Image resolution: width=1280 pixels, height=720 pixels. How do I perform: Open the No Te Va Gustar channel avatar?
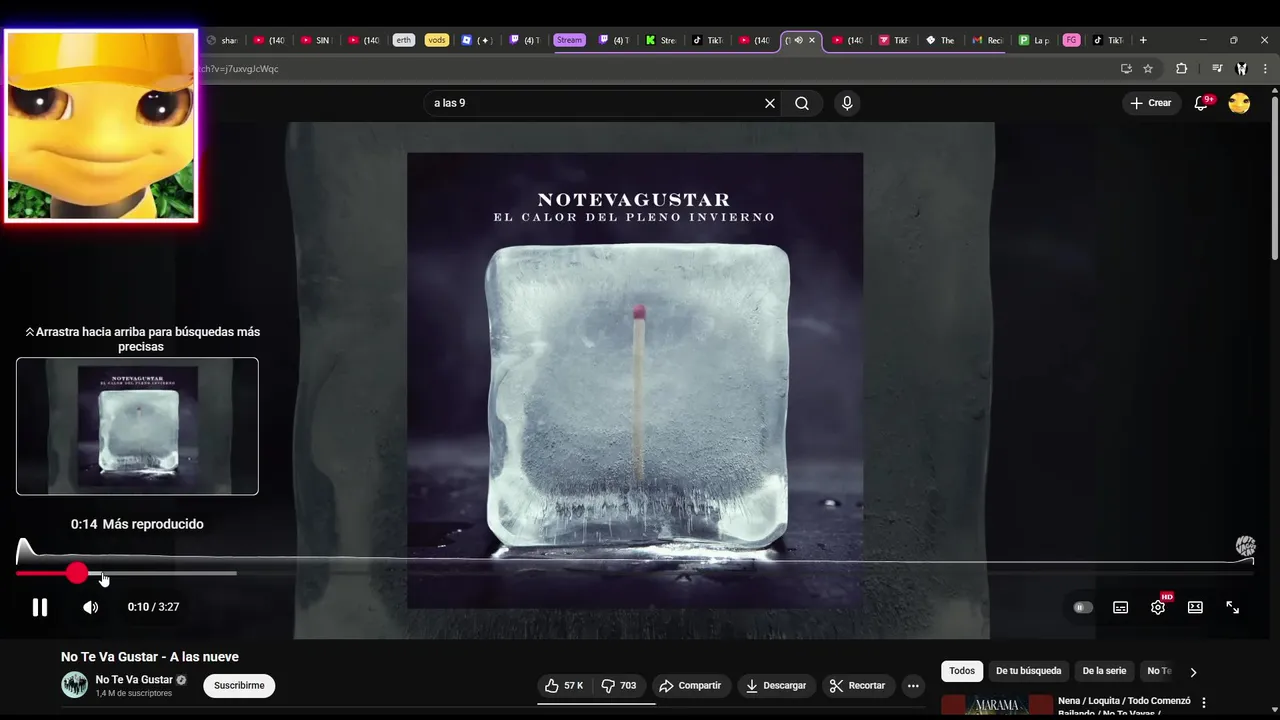pyautogui.click(x=75, y=685)
